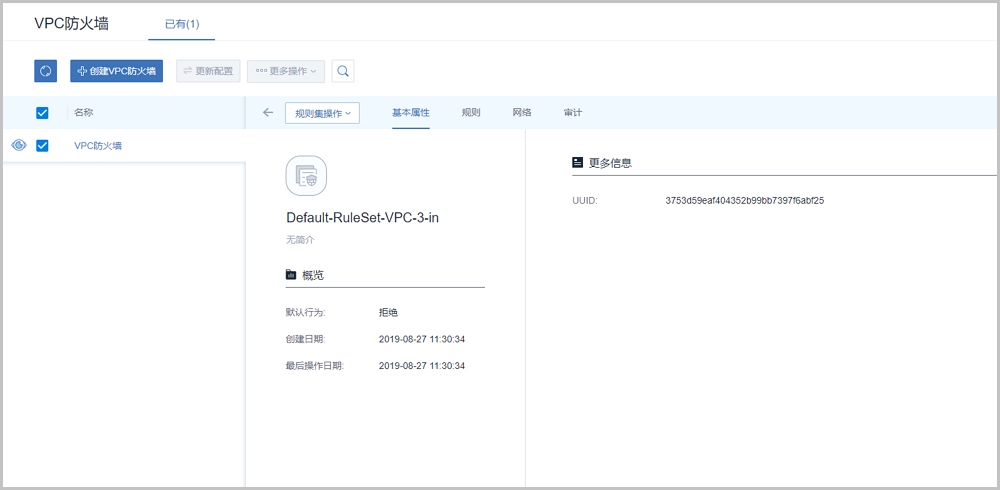Open the 网络 tab

pos(522,113)
